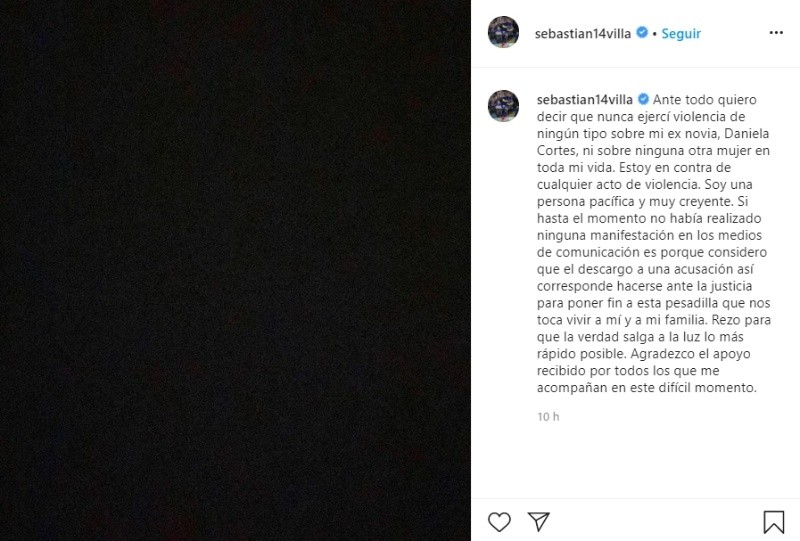The height and width of the screenshot is (541, 800).
Task: Click the caption line starting para poner fin
Action: click(x=654, y=303)
